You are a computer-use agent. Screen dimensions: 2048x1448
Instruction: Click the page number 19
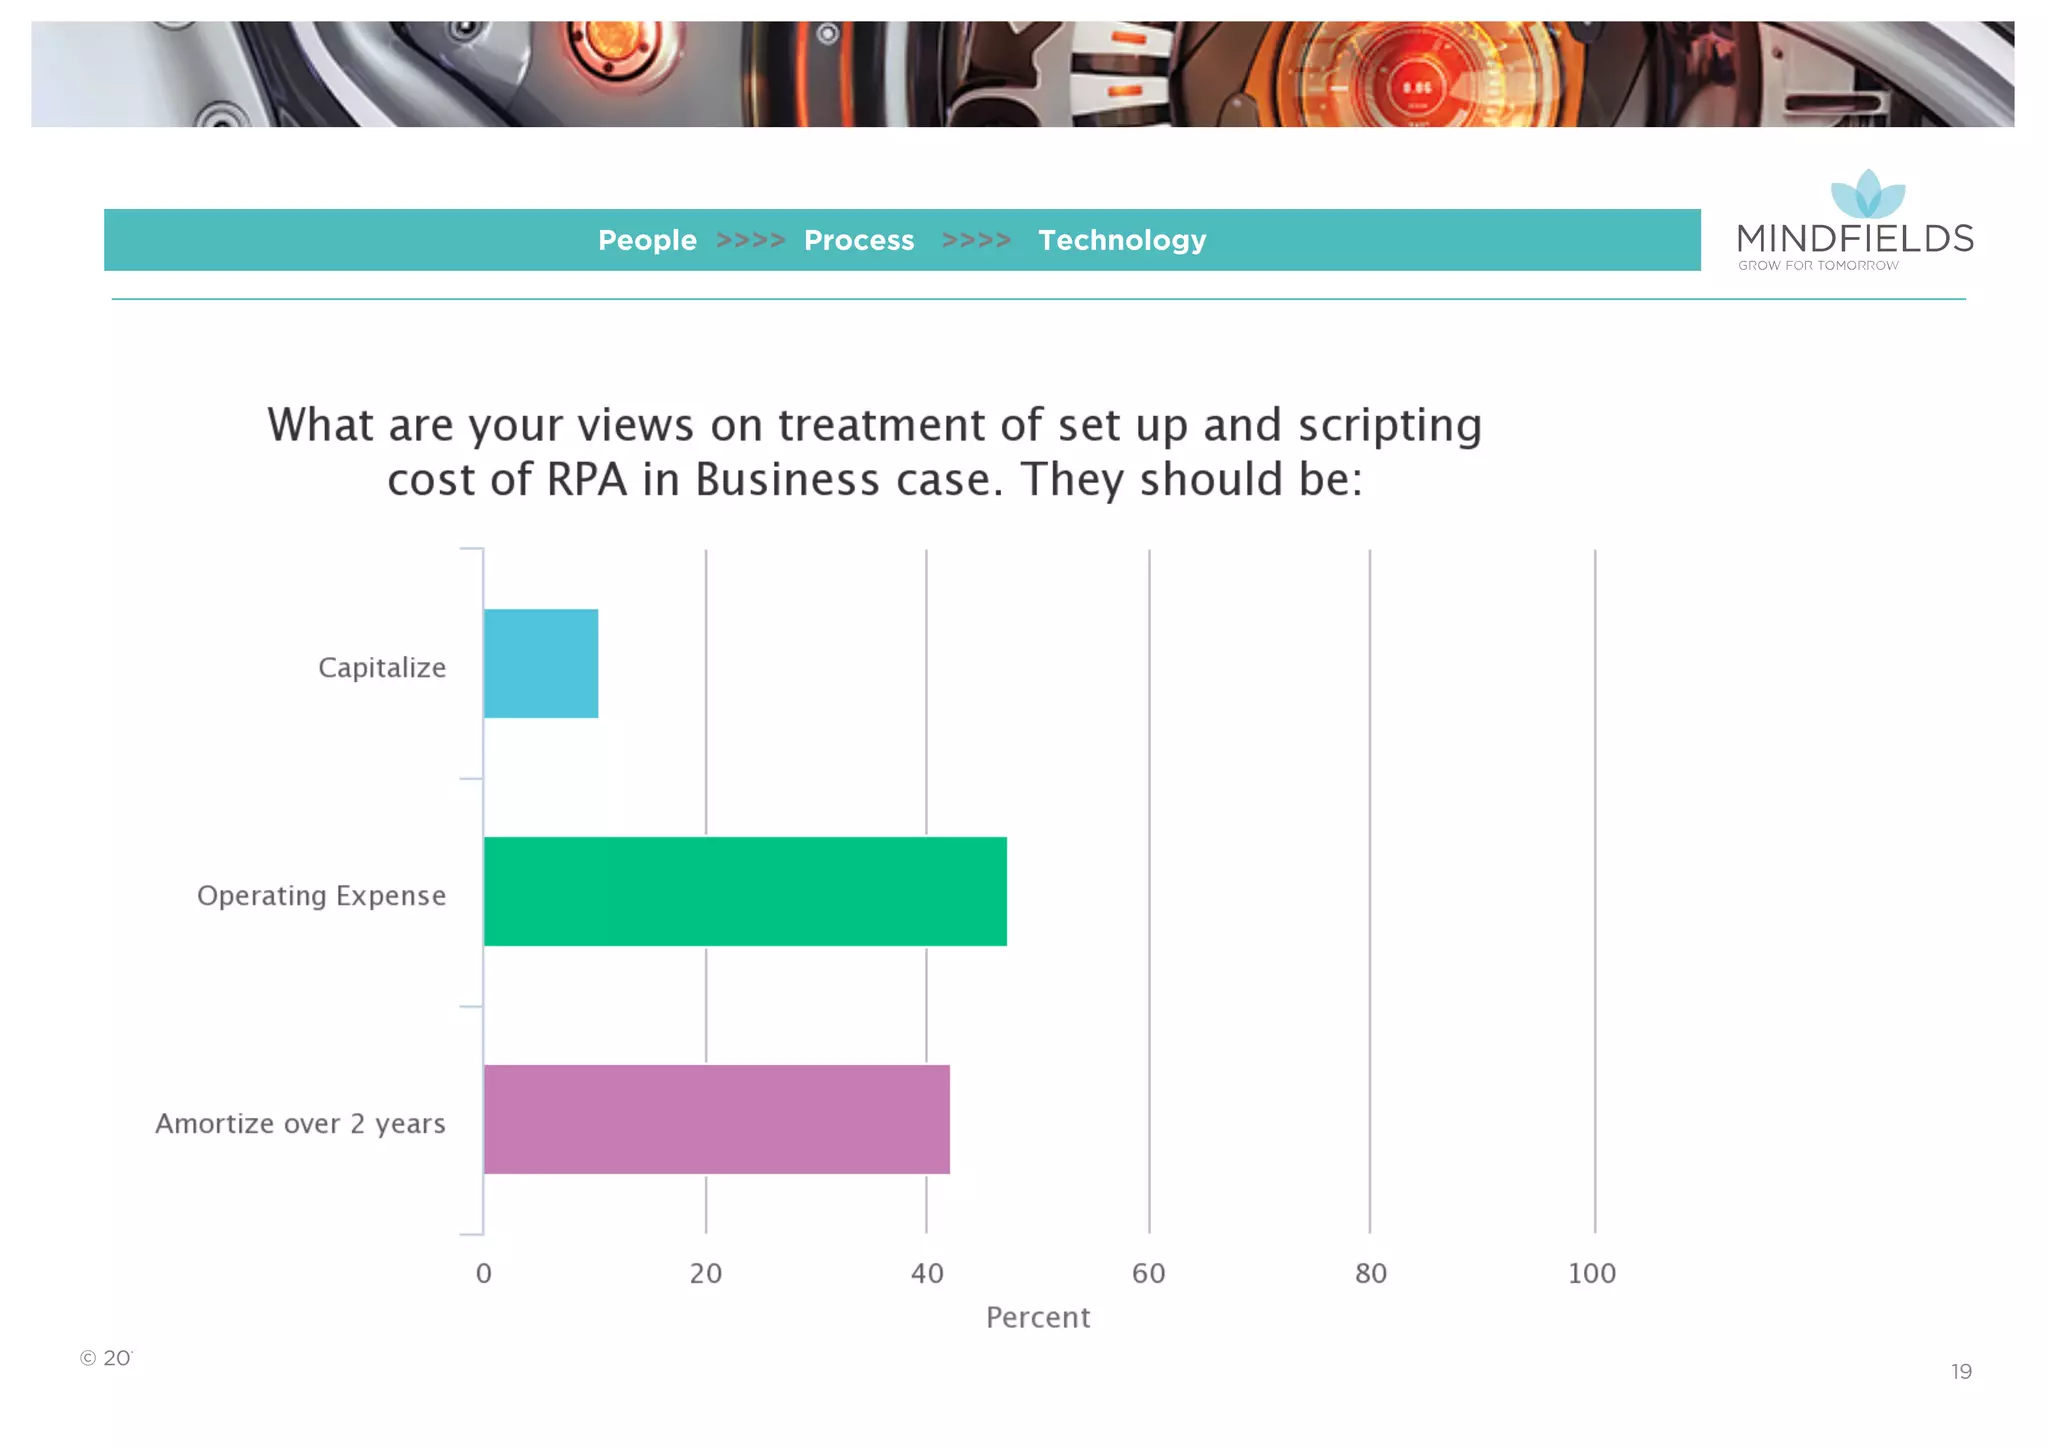click(1961, 1372)
